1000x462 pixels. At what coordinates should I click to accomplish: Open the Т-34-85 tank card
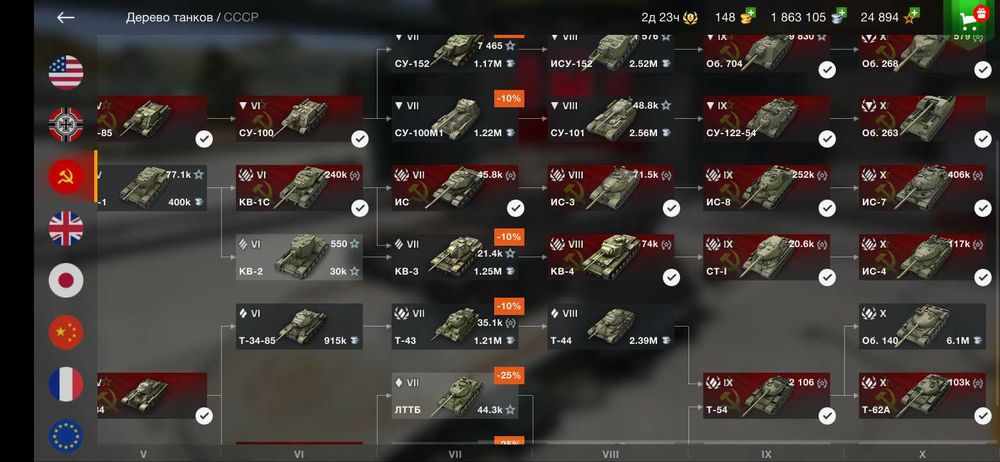(x=299, y=326)
